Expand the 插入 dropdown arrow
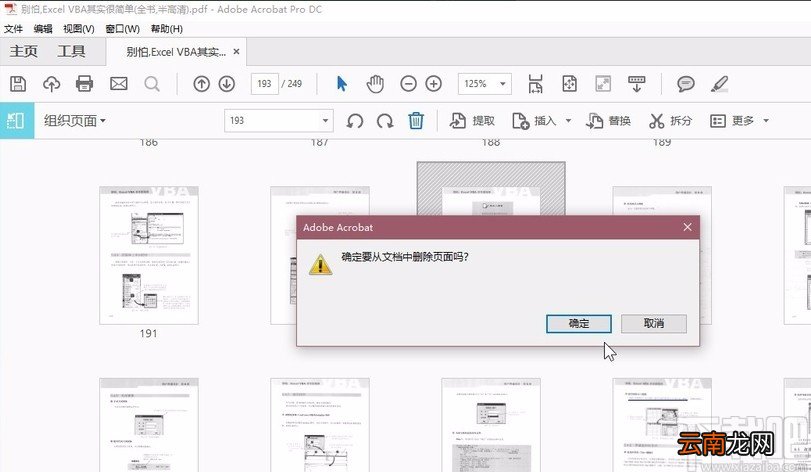The width and height of the screenshot is (811, 472). pos(568,121)
